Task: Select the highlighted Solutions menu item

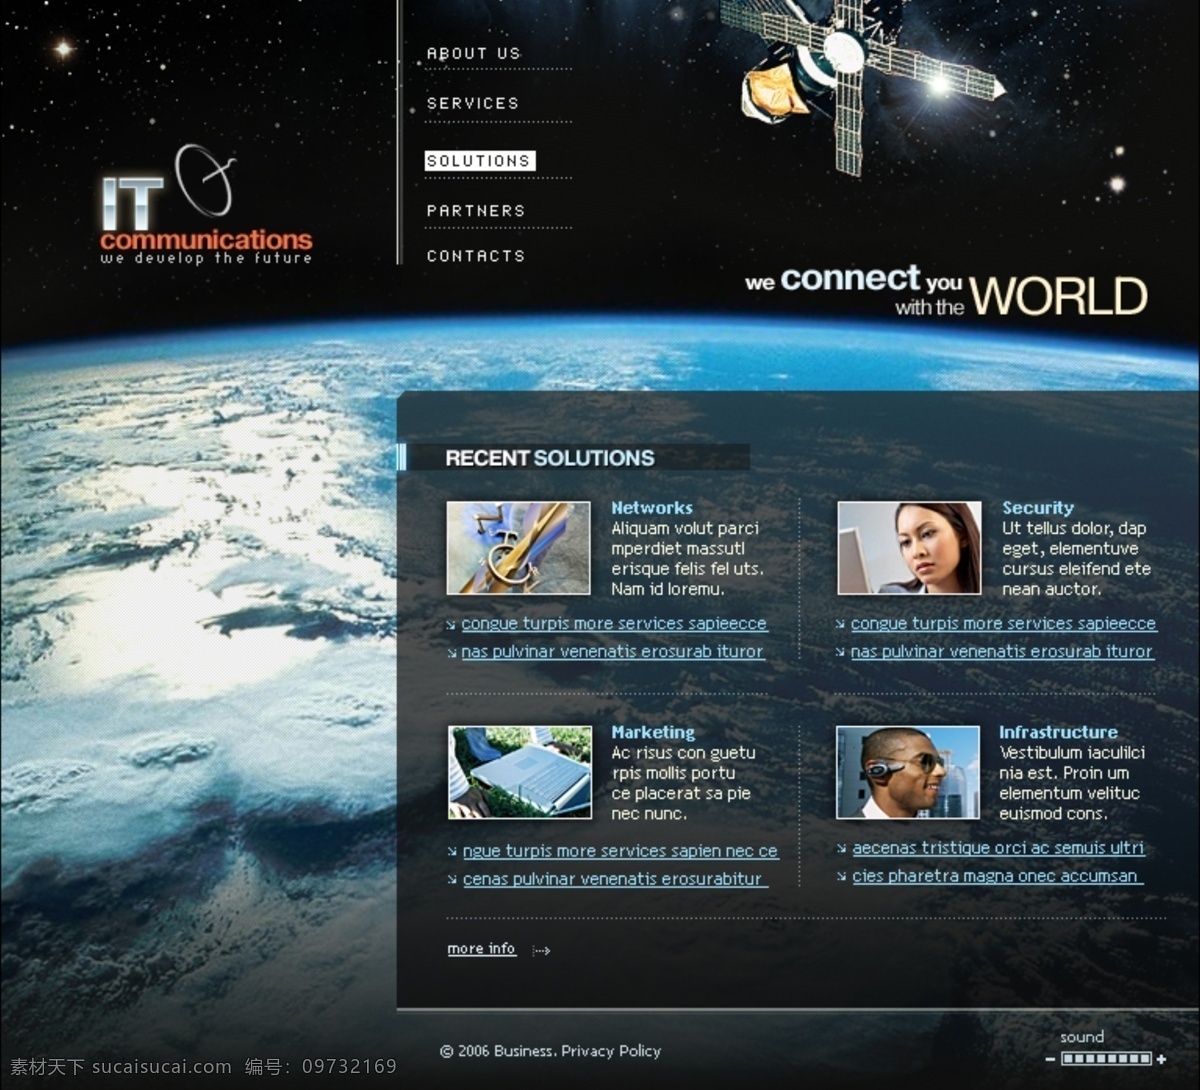Action: coord(479,161)
